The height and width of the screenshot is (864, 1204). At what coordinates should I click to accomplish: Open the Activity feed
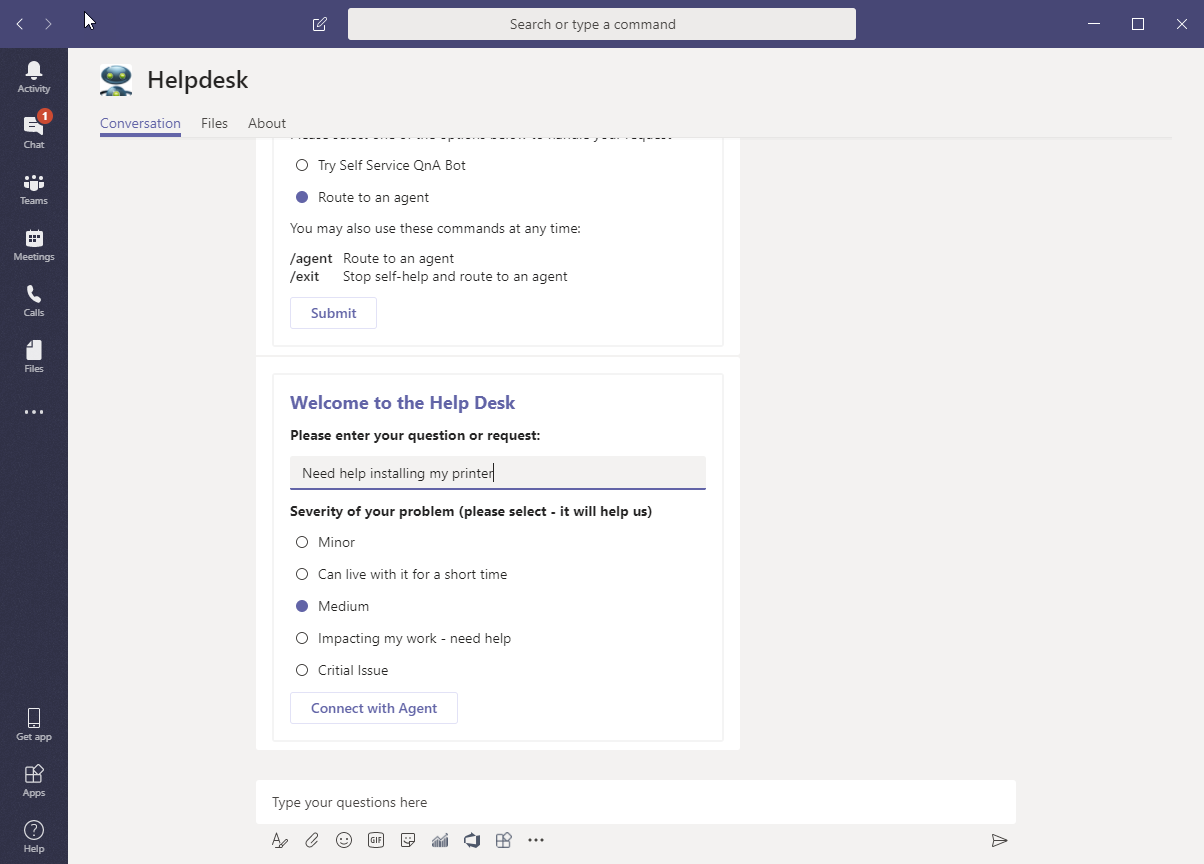pos(34,76)
